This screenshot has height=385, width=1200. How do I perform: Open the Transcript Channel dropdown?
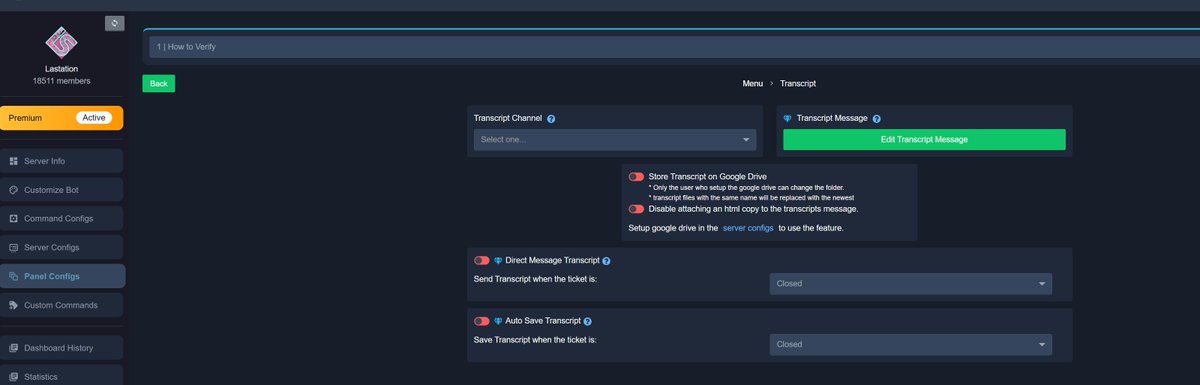(615, 140)
